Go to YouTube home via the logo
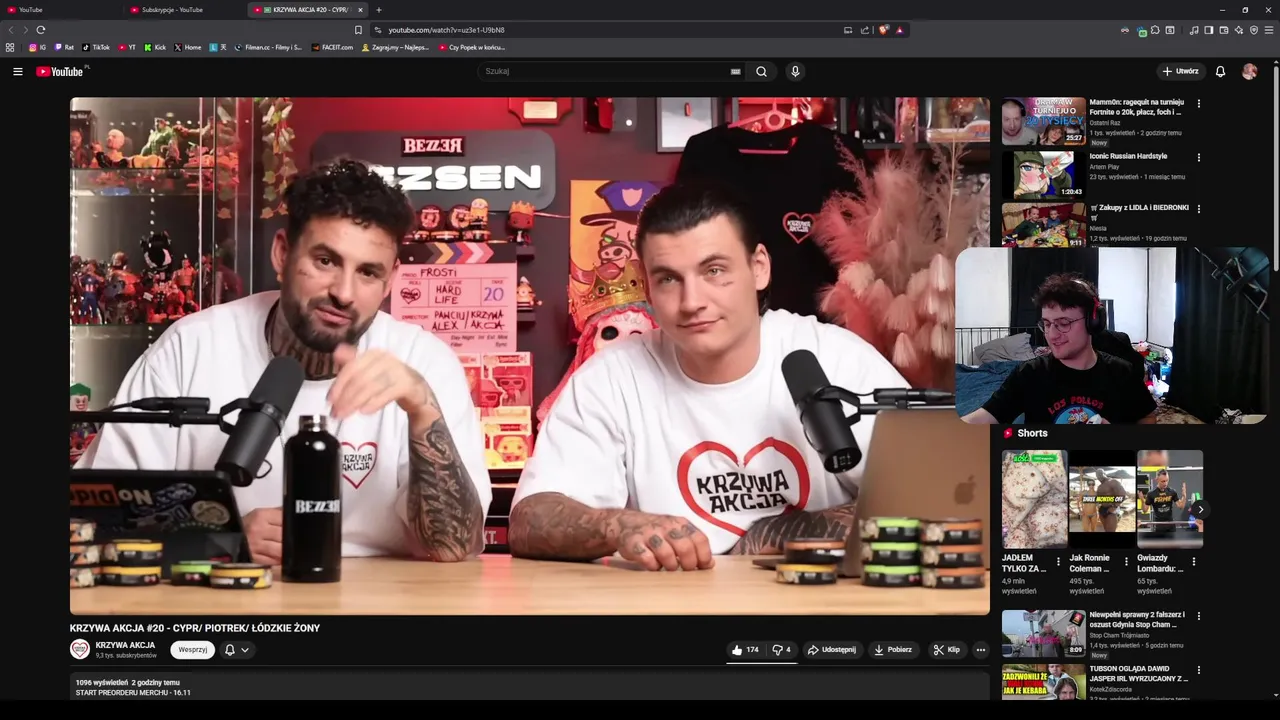Image resolution: width=1280 pixels, height=720 pixels. click(62, 71)
